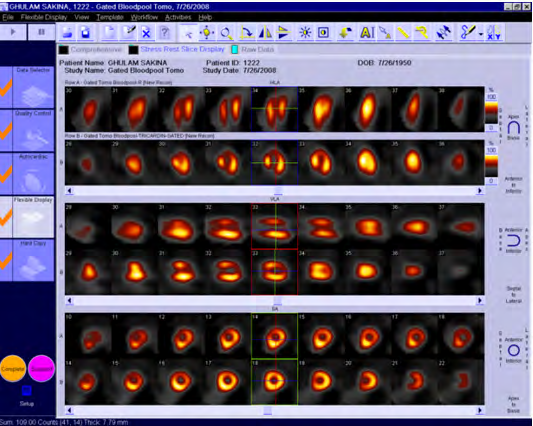Select the yellow angled measurement tool

(x=422, y=33)
